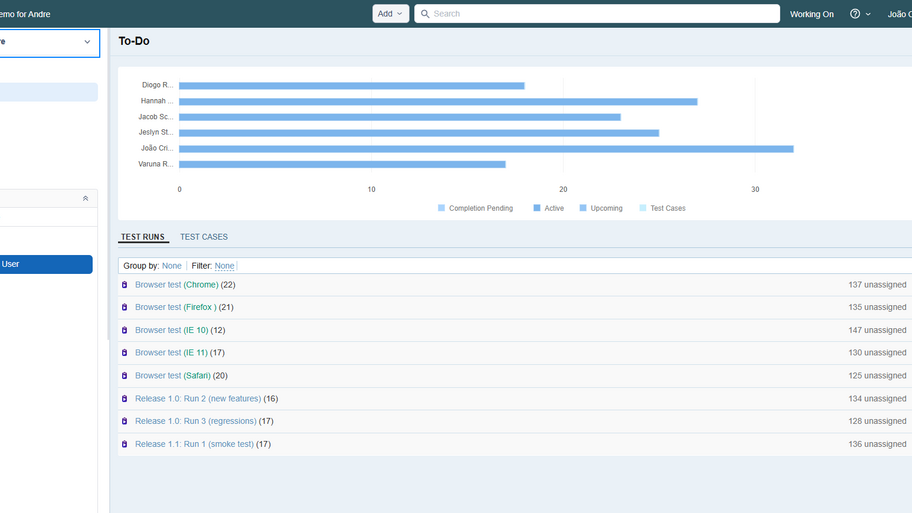Click the Browser test (Chrome) run icon
Viewport: 912px width, 513px height.
click(x=125, y=285)
